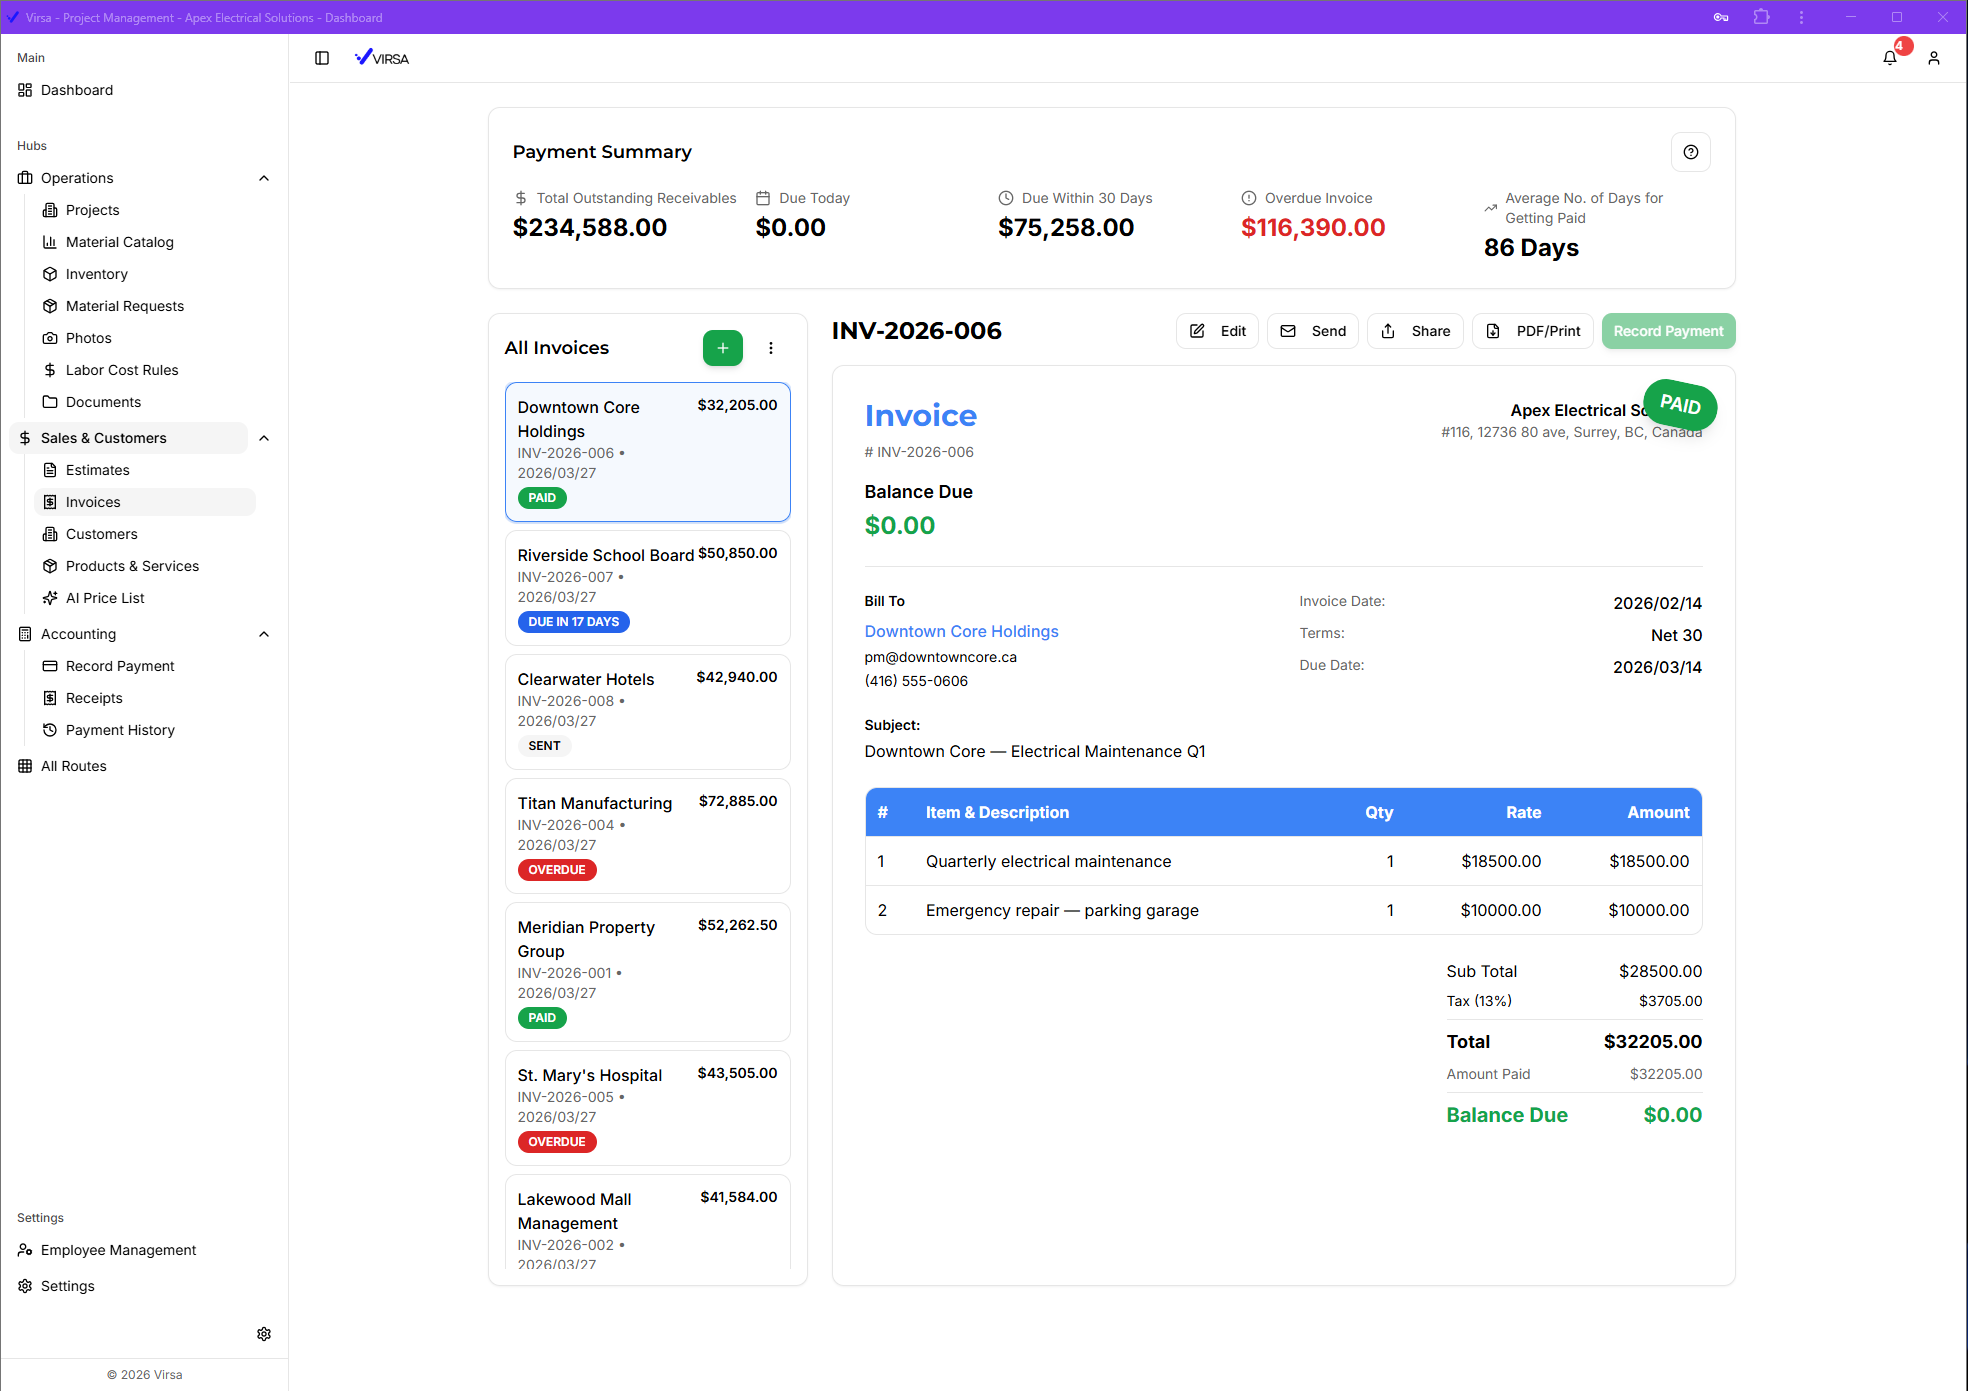Click the Send invoice button
1968x1391 pixels.
[1313, 331]
